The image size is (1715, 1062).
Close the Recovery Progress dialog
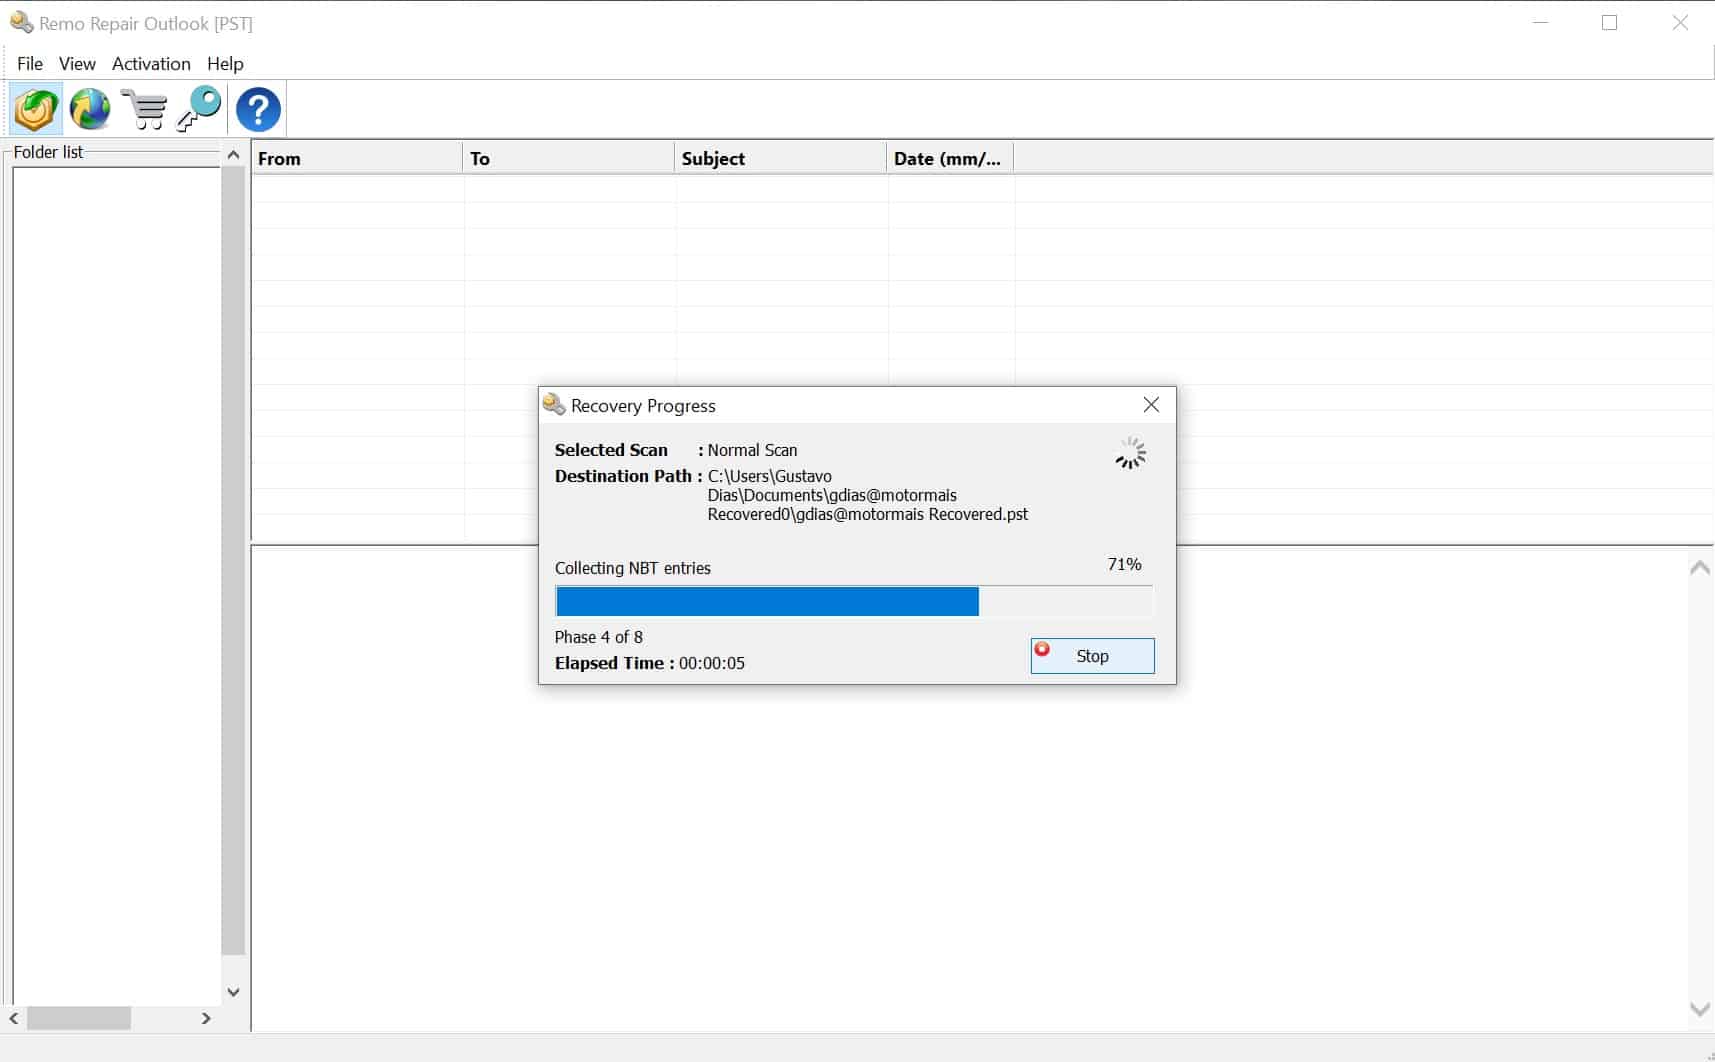click(1151, 405)
